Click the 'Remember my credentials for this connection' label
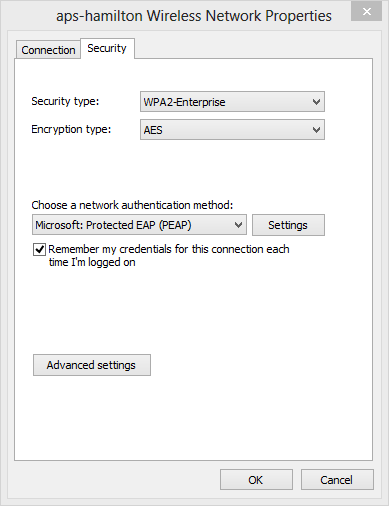Image resolution: width=389 pixels, height=506 pixels. pos(169,256)
